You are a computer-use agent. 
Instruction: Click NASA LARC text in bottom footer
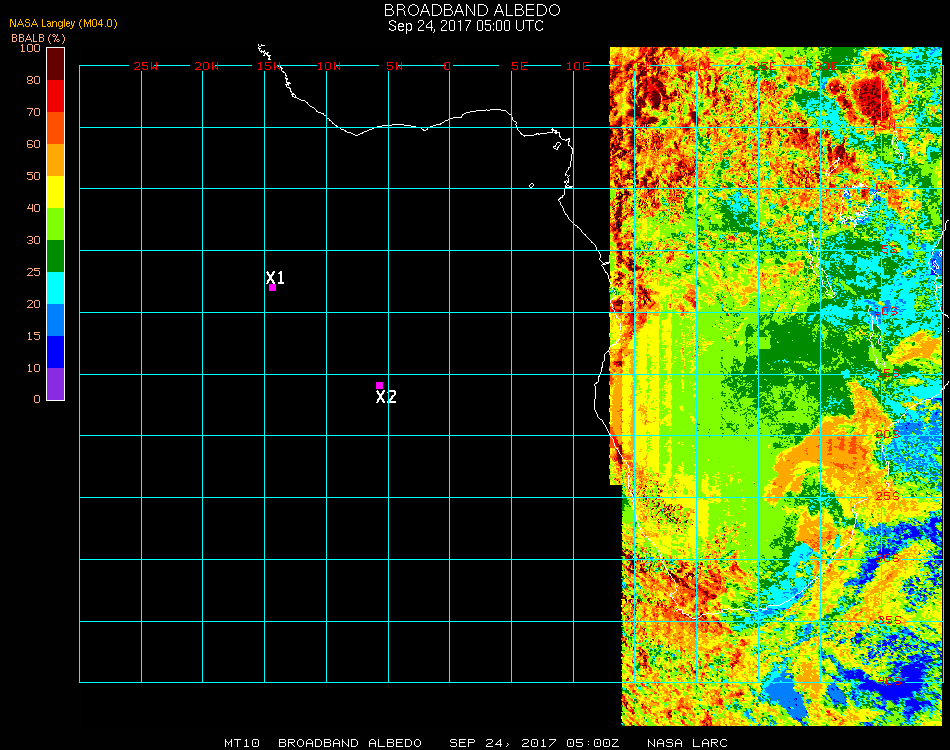point(687,743)
